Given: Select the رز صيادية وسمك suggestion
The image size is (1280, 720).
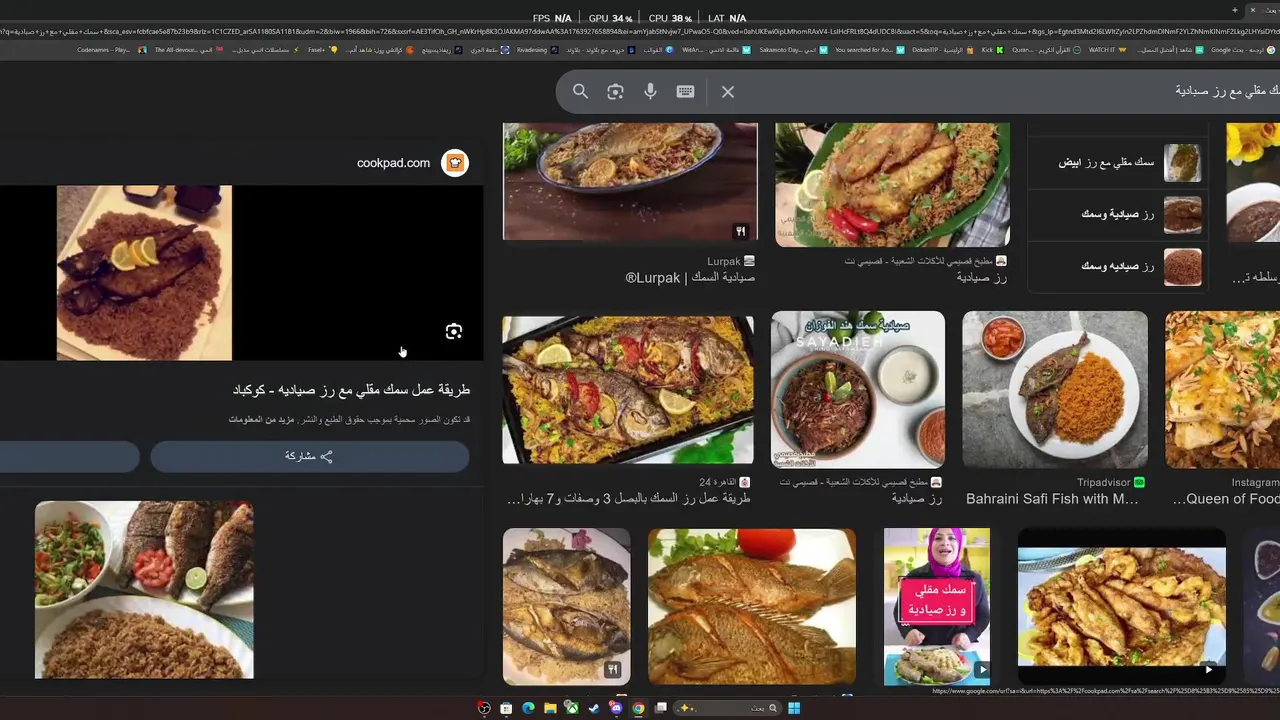Looking at the screenshot, I should pos(1117,214).
